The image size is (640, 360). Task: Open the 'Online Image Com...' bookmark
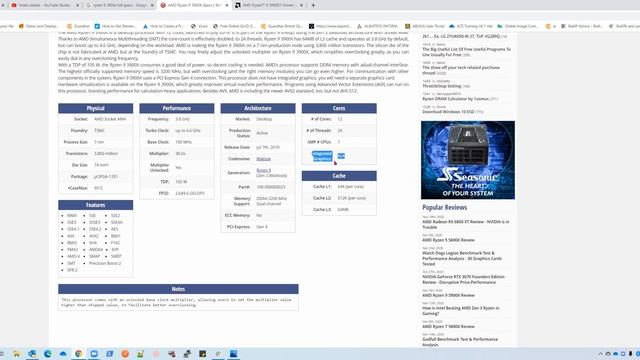(518, 26)
